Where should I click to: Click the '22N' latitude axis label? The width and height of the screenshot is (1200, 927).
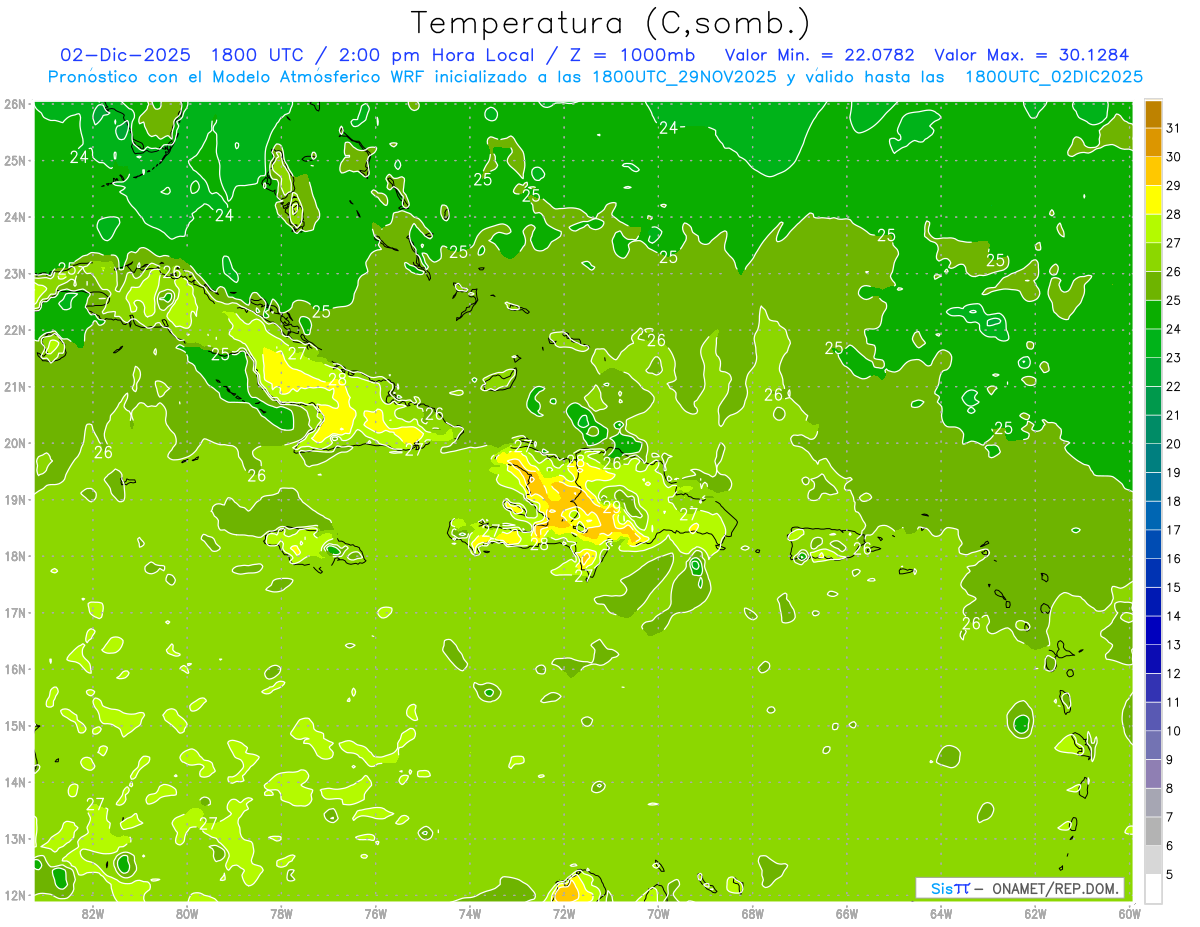click(14, 330)
